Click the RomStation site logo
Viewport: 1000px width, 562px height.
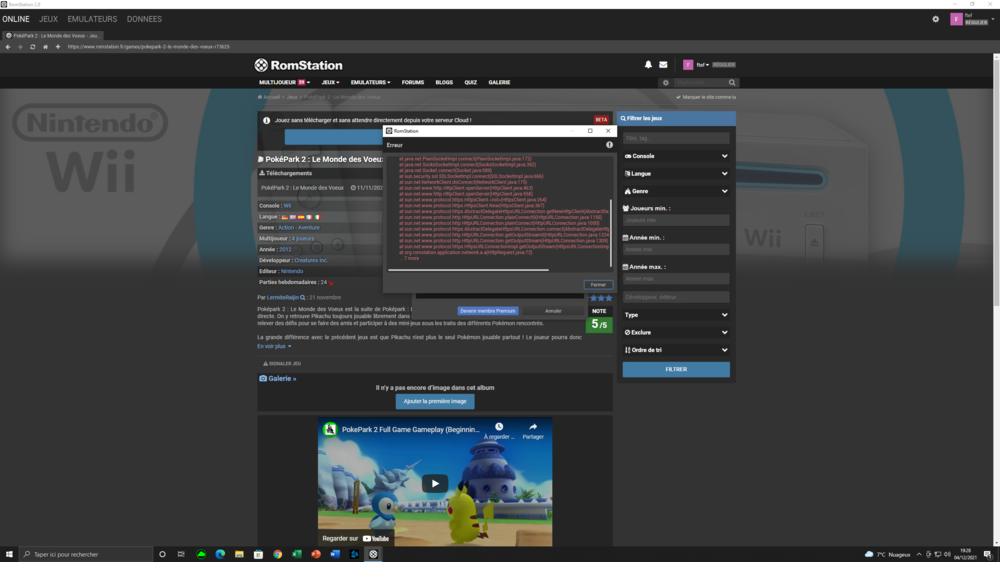coord(298,65)
